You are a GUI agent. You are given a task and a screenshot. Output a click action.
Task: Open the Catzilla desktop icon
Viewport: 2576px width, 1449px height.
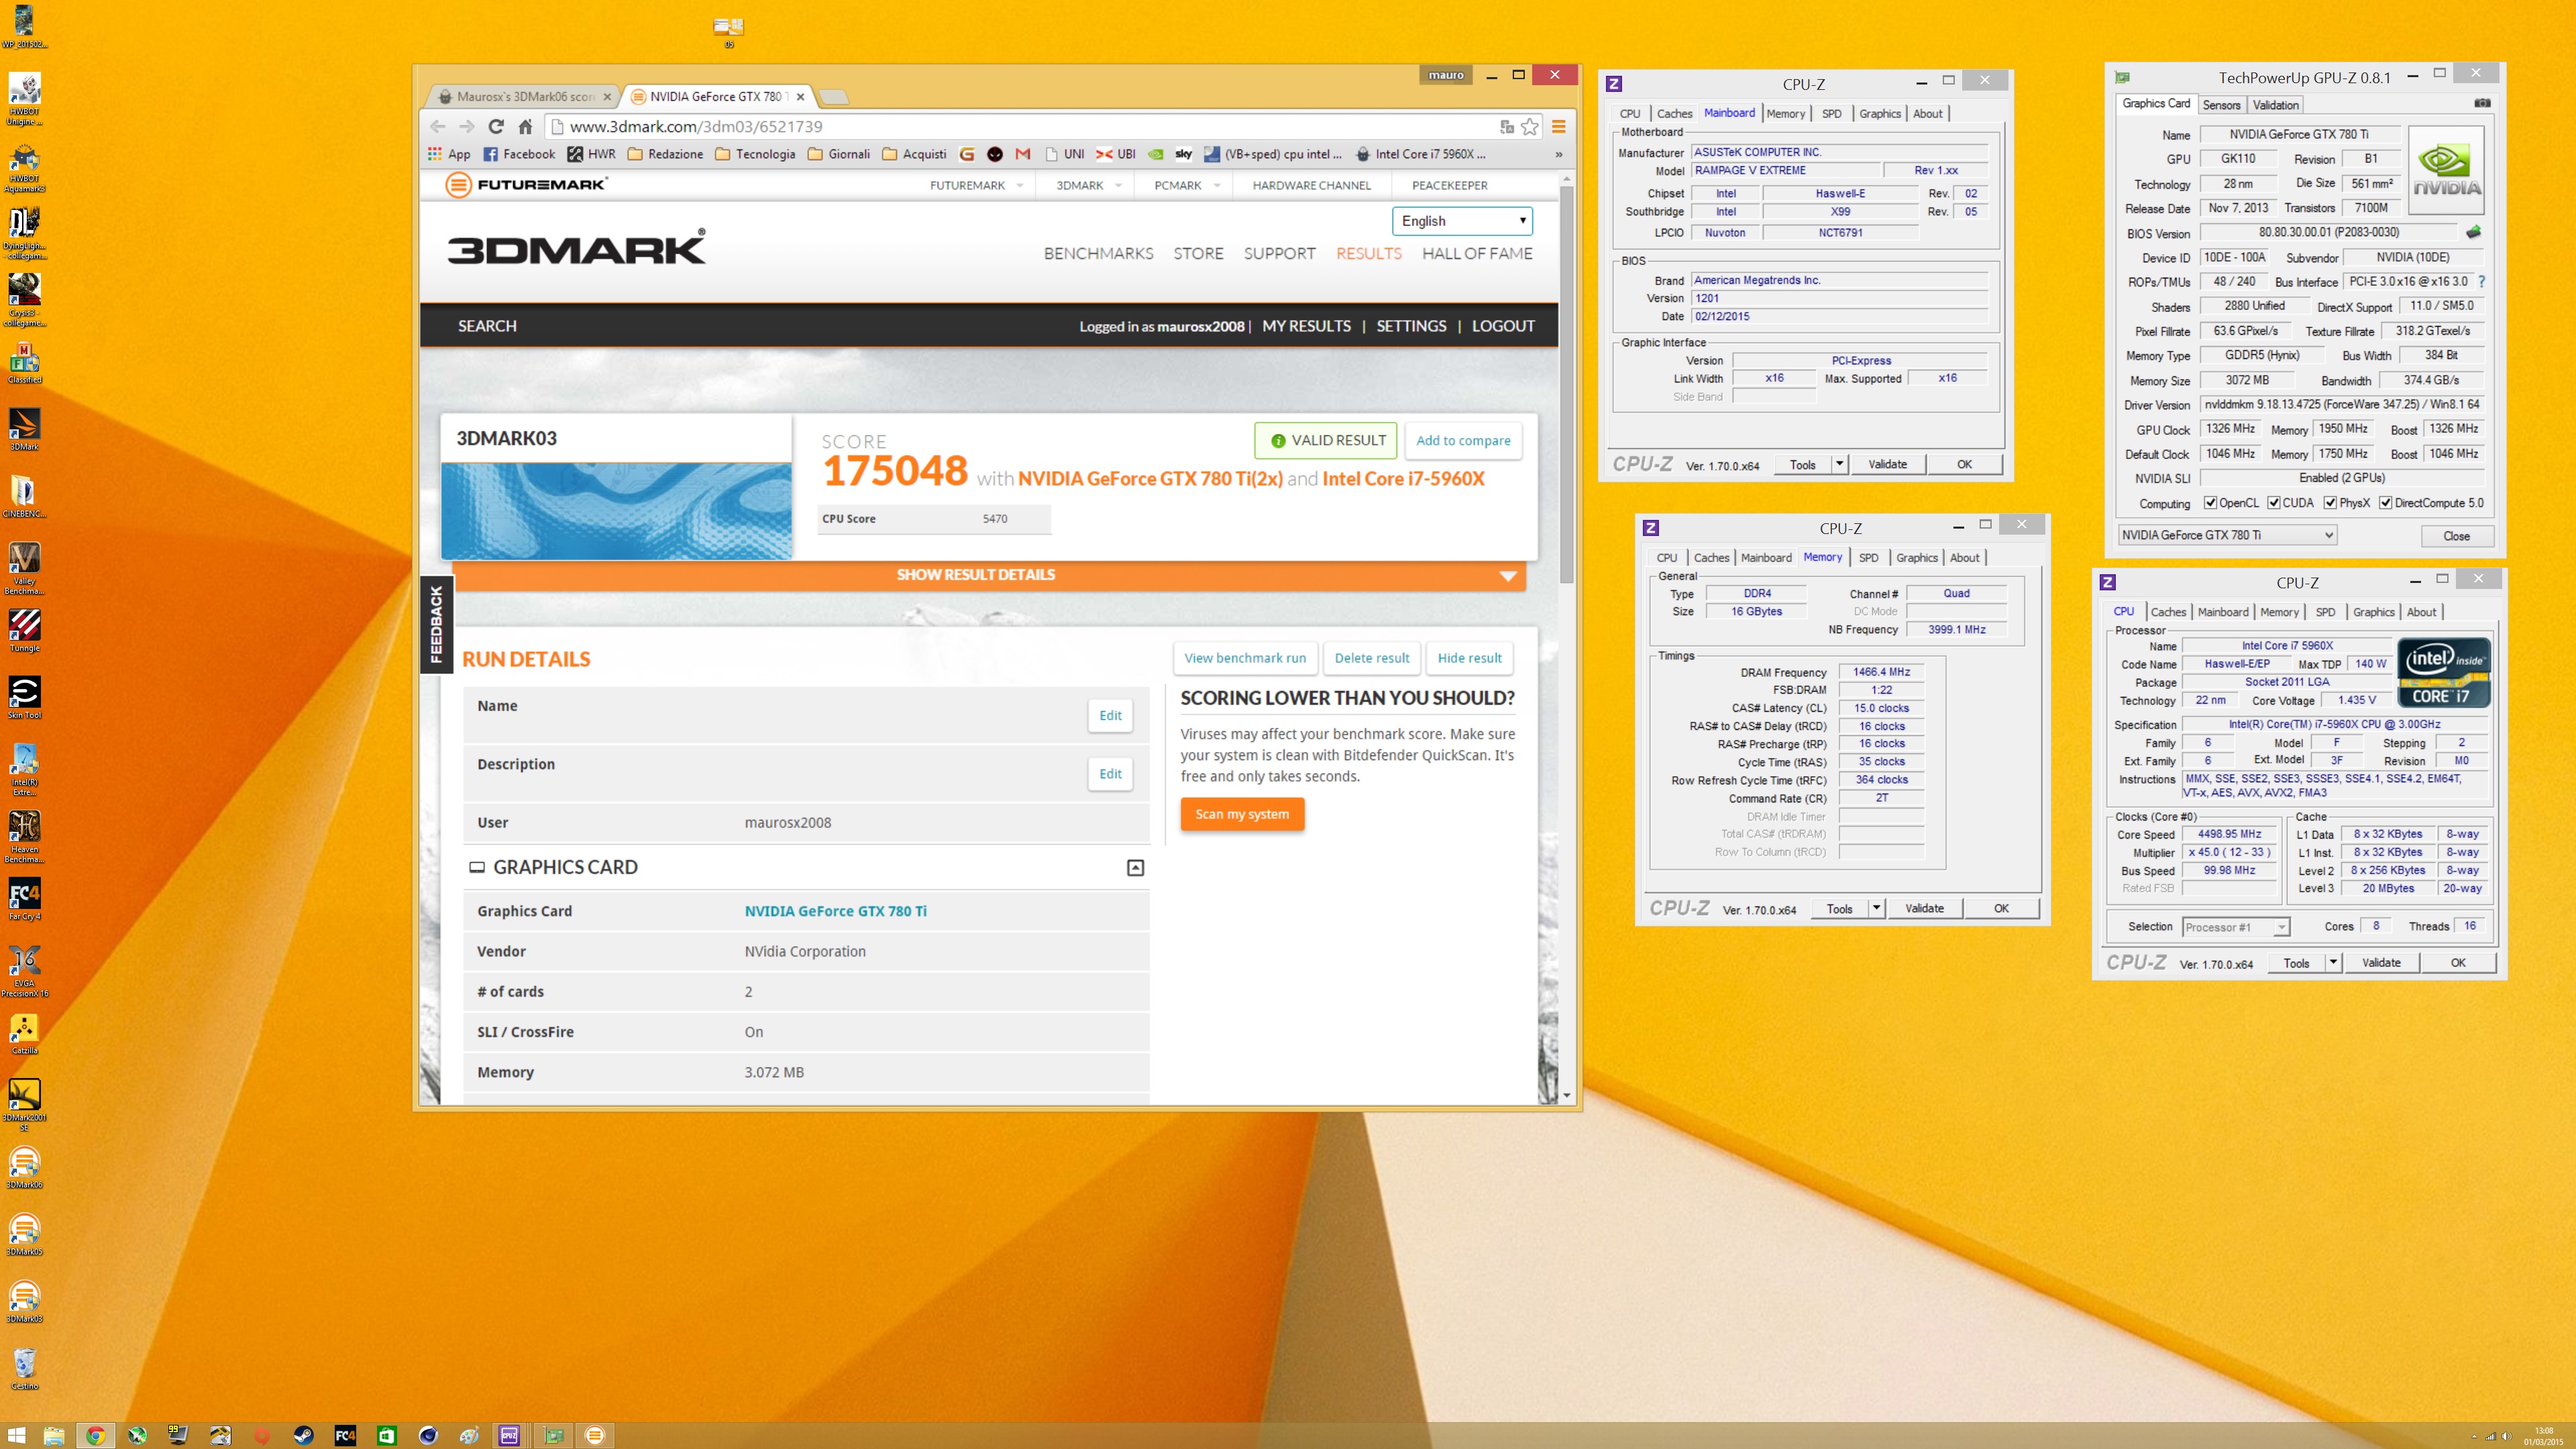click(24, 1033)
